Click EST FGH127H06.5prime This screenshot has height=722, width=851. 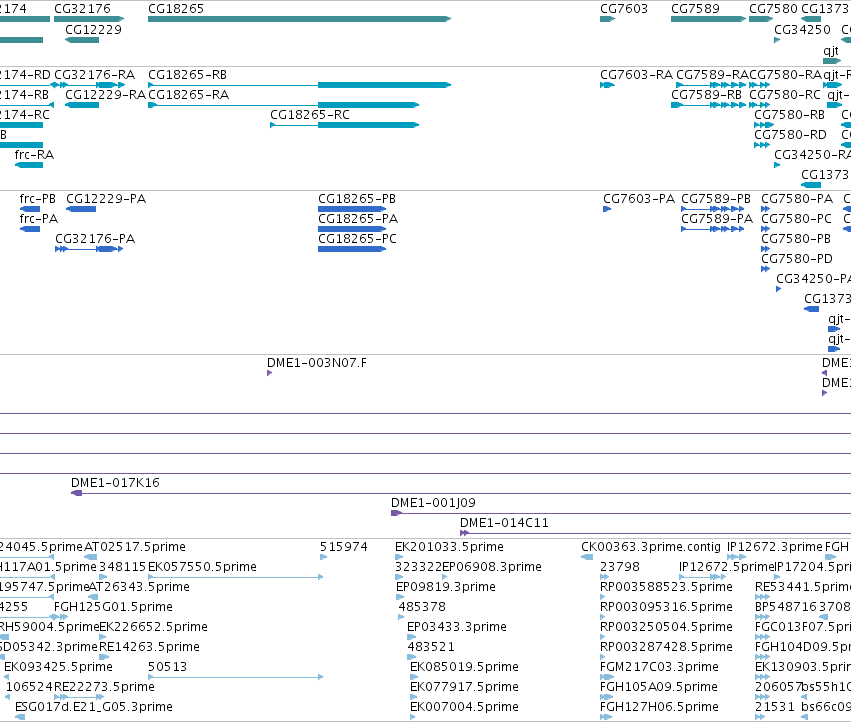606,718
